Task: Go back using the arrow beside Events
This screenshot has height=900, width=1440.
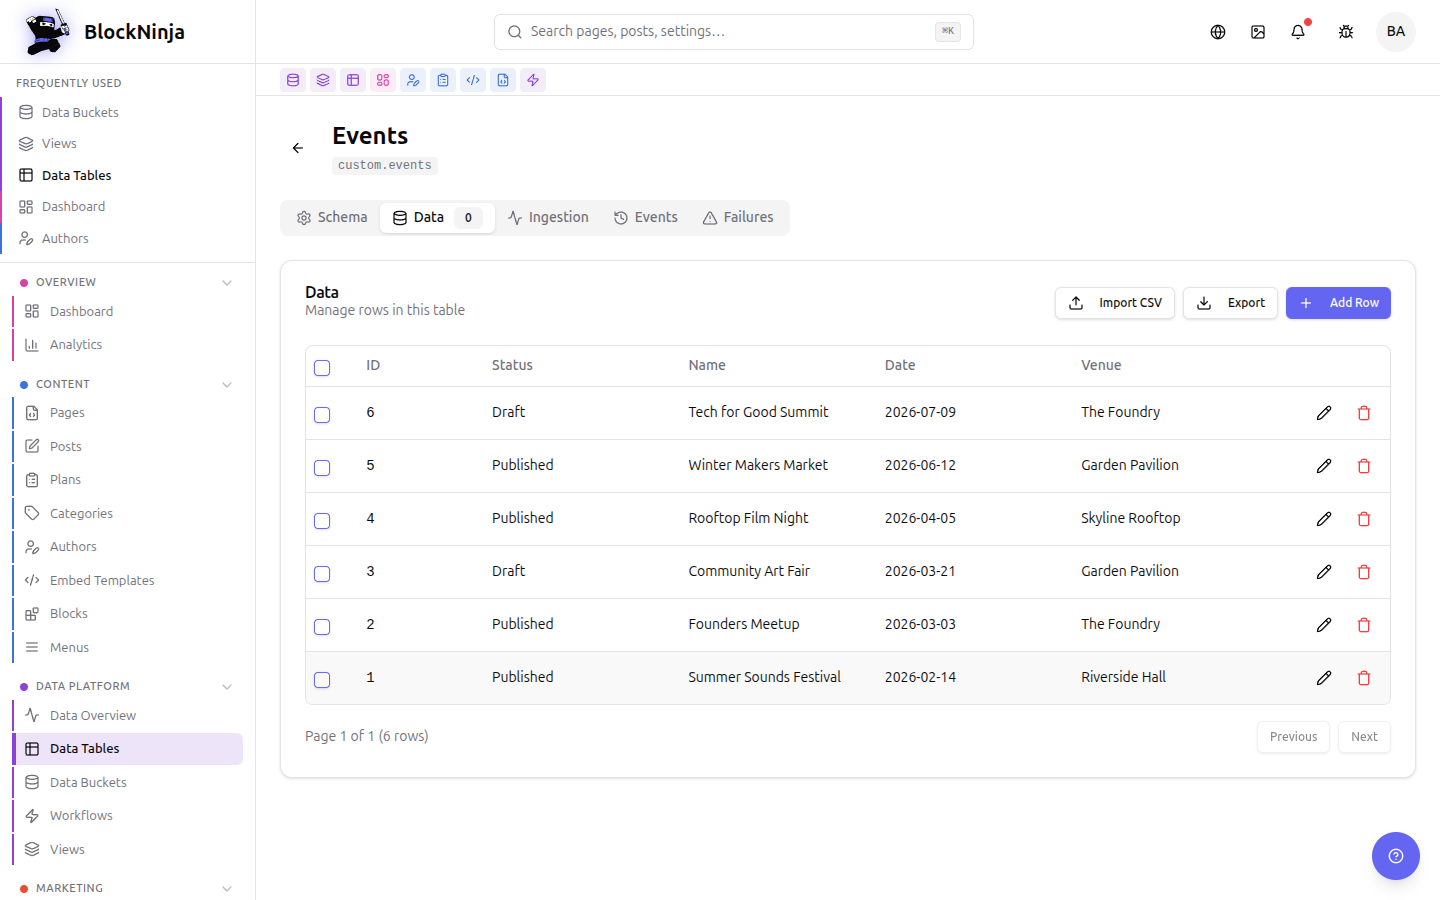Action: click(x=298, y=148)
